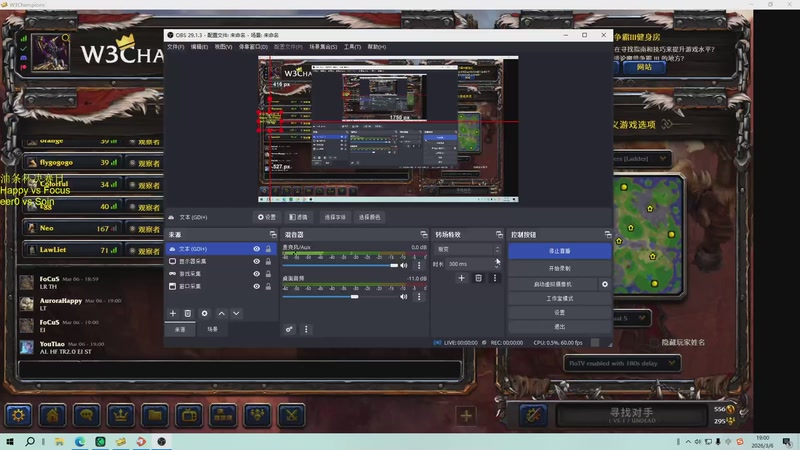The width and height of the screenshot is (800, 450).
Task: Open W3Champions TV streams icon
Action: (x=189, y=415)
